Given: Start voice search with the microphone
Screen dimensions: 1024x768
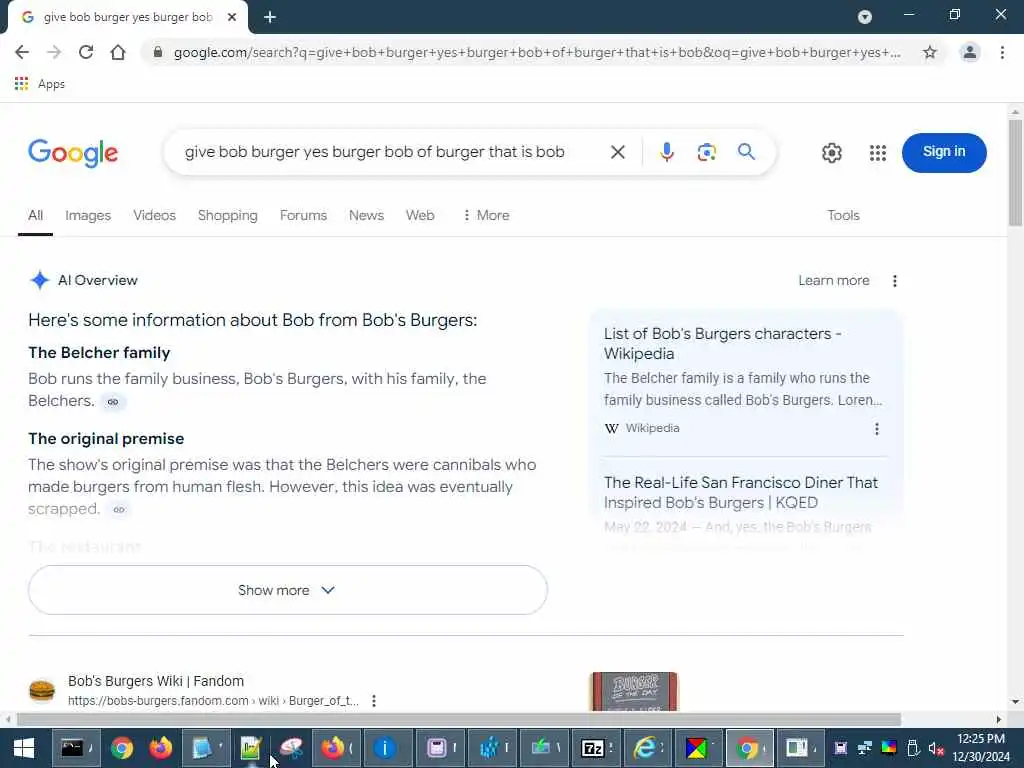Looking at the screenshot, I should 666,152.
